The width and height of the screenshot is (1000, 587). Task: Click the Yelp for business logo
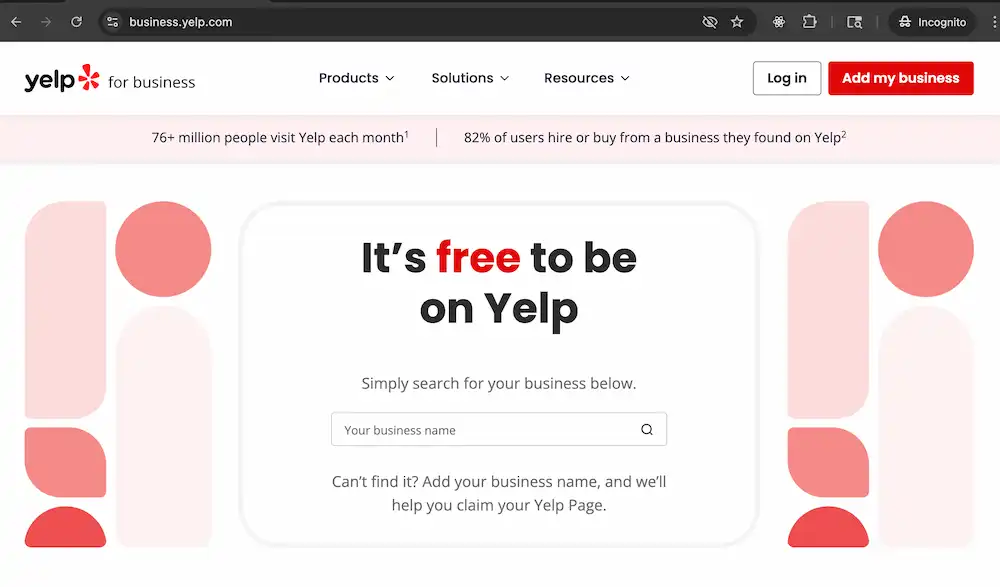pos(108,79)
